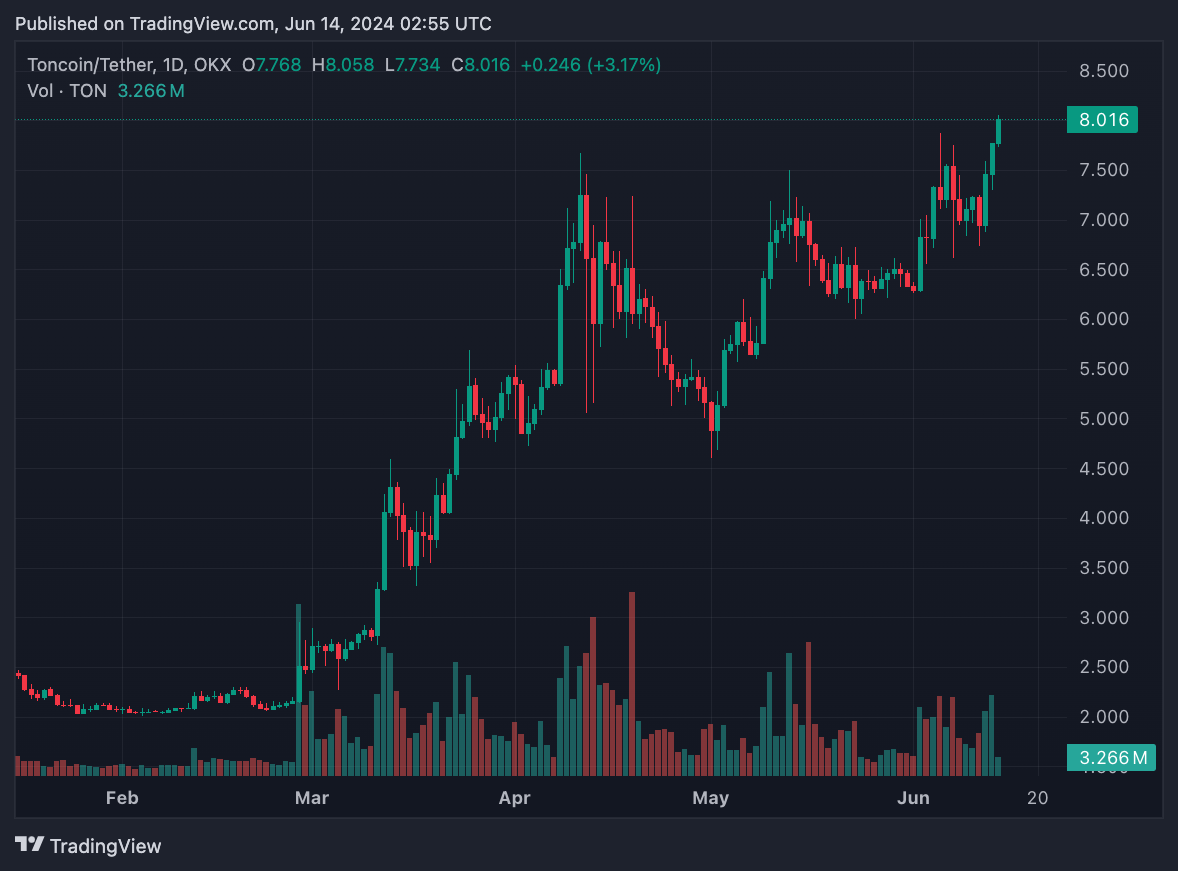Click the open value O7.768
The image size is (1178, 871).
pos(271,65)
